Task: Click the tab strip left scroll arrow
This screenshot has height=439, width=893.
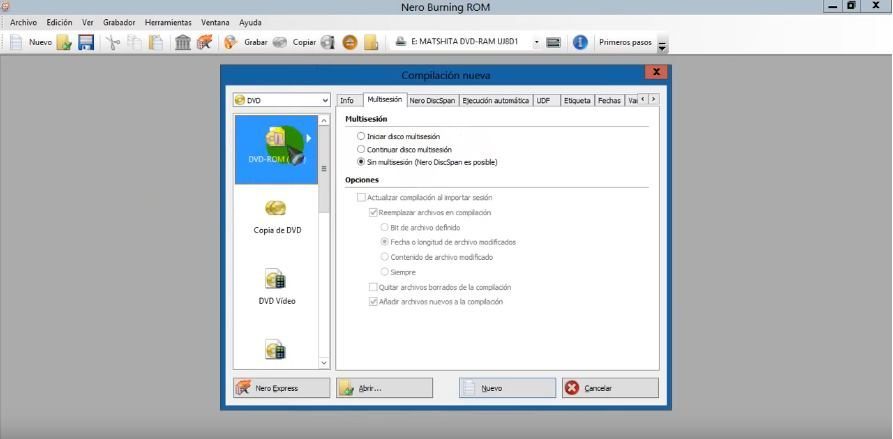Action: 643,99
